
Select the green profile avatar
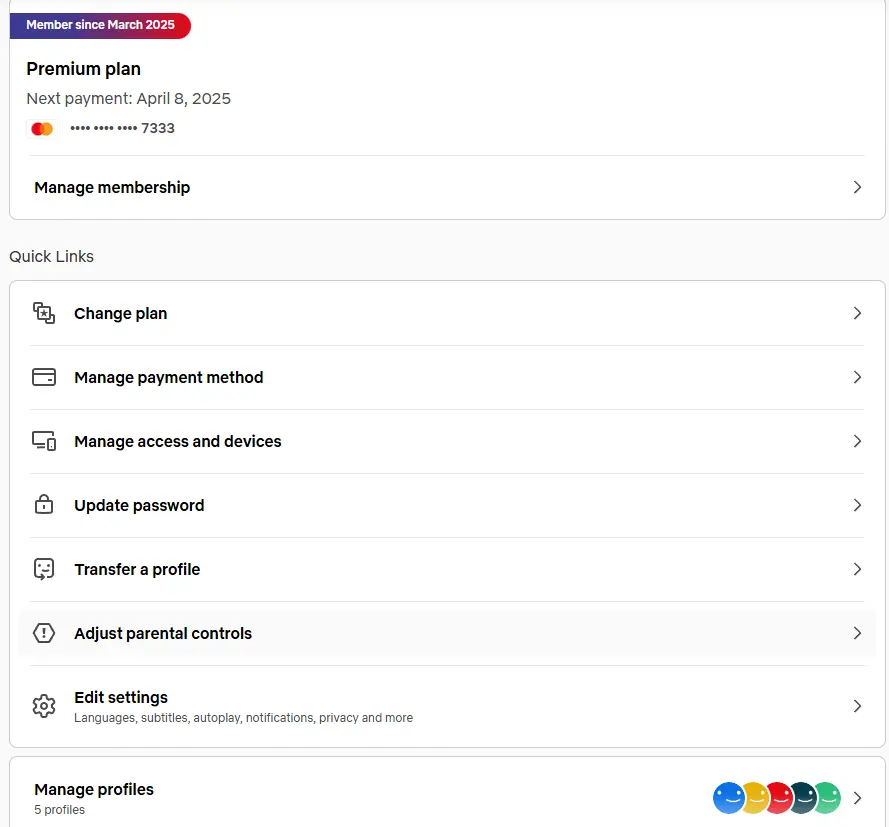[829, 798]
